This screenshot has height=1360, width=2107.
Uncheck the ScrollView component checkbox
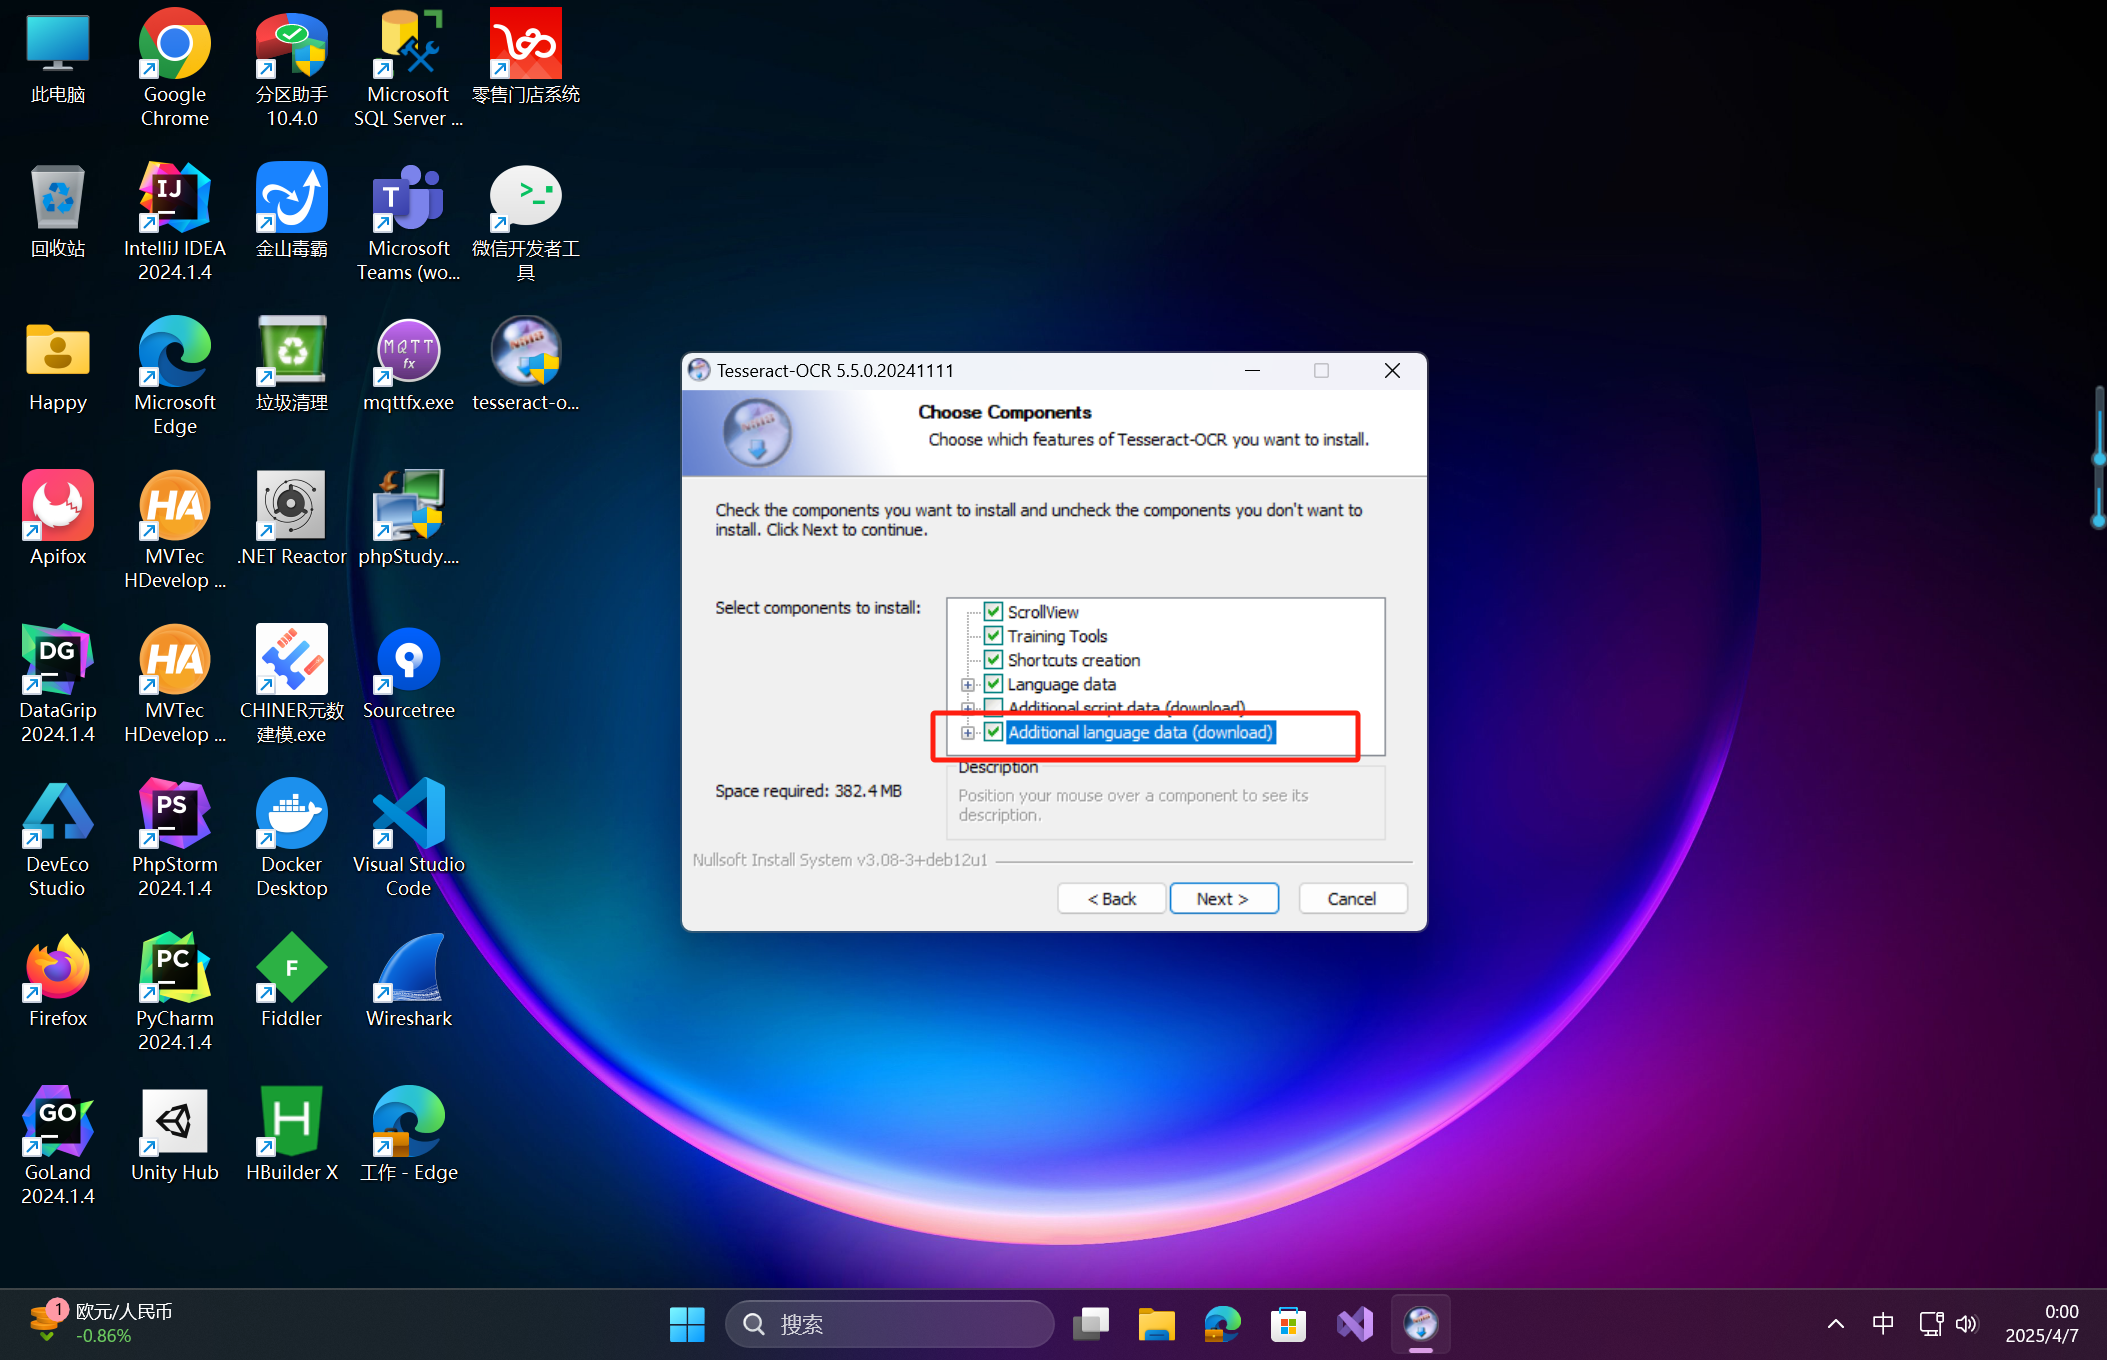pyautogui.click(x=993, y=611)
